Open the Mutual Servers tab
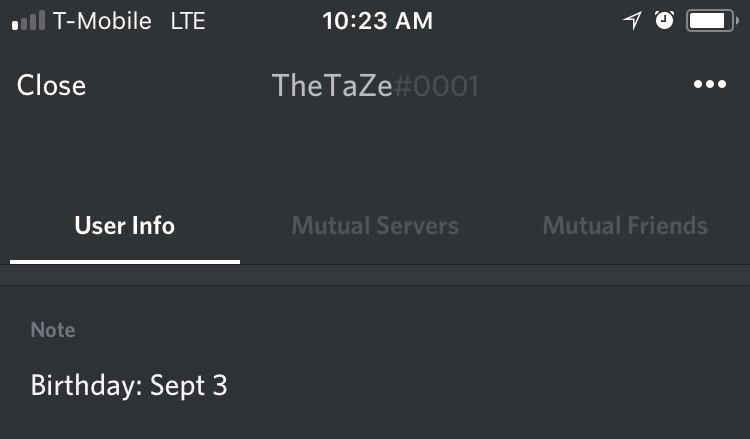The image size is (750, 439). coord(375,226)
